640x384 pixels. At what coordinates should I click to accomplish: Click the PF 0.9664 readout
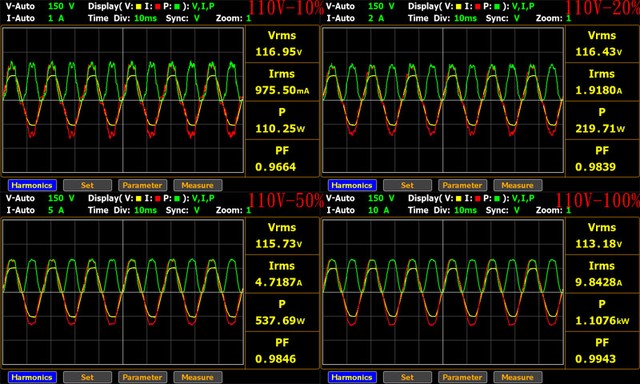coord(276,167)
